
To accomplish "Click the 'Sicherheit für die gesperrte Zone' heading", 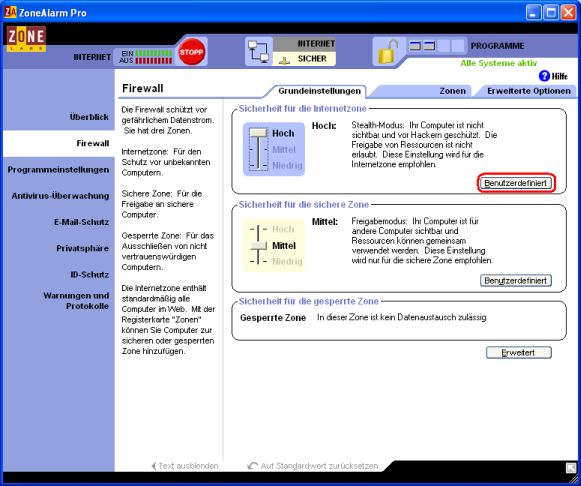I will pos(309,301).
